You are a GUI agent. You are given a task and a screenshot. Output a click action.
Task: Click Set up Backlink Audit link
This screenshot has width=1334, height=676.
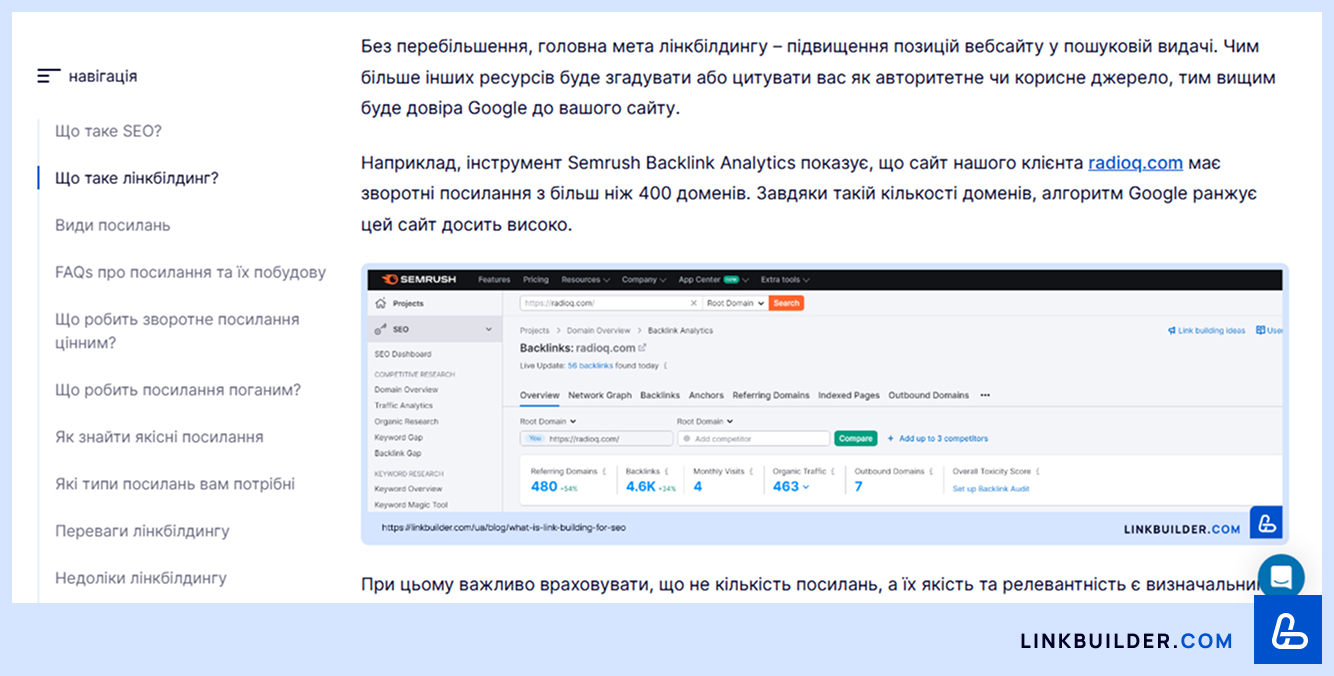tap(991, 489)
